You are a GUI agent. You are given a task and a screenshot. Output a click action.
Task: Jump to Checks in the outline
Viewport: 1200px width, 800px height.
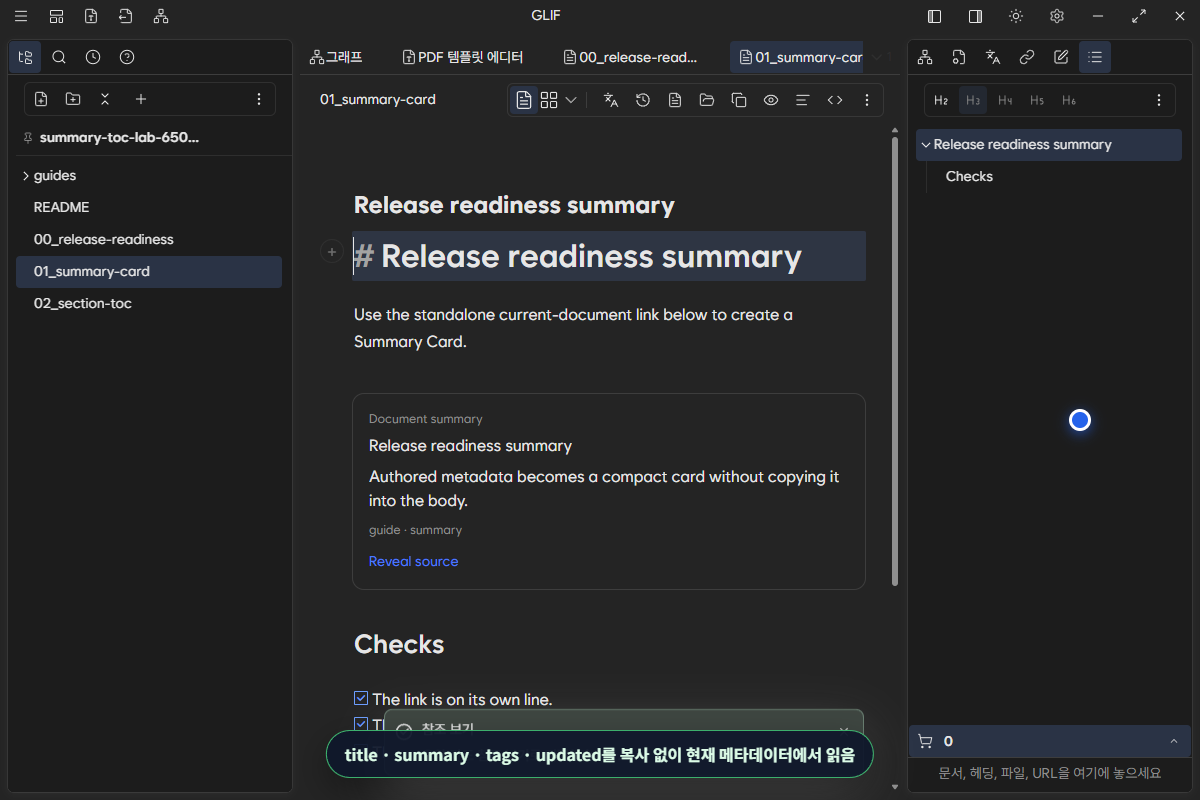pyautogui.click(x=969, y=176)
